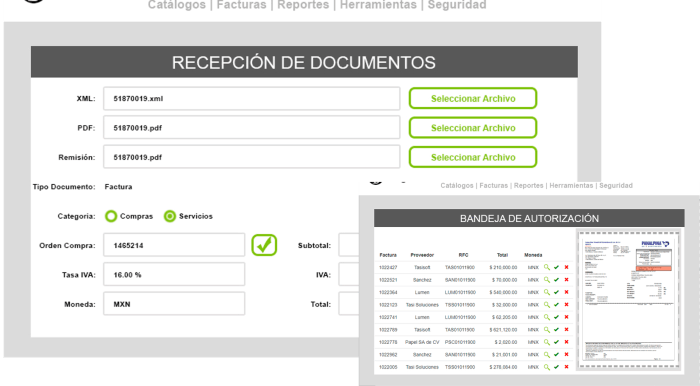Approve invoice 1022427 with green check

coord(556,267)
